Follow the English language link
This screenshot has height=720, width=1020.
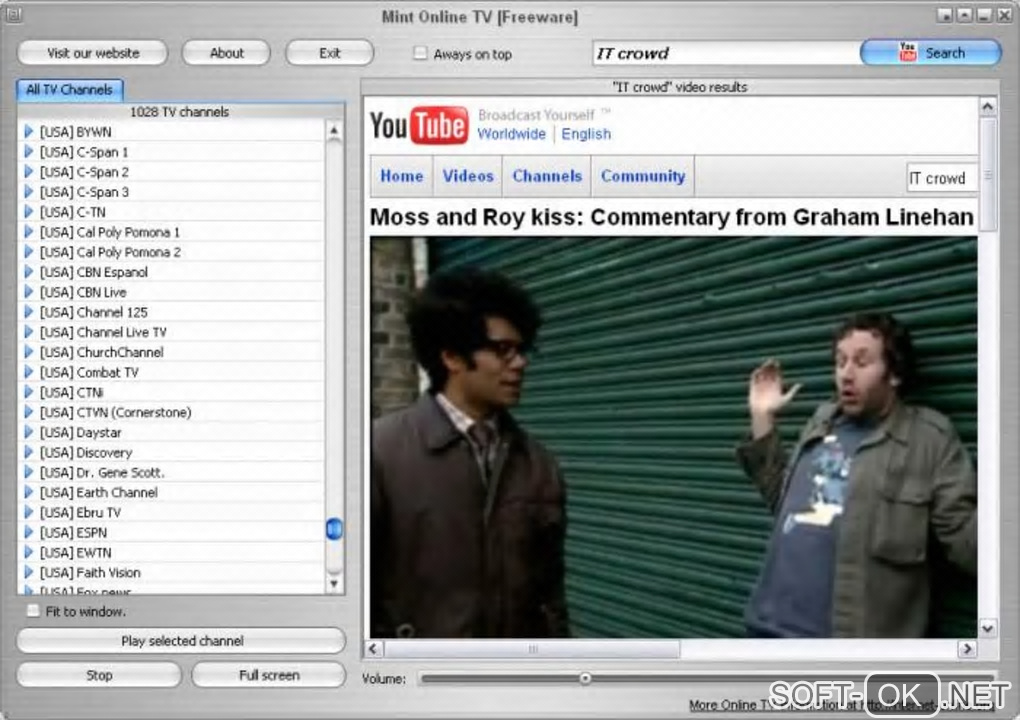tap(586, 134)
